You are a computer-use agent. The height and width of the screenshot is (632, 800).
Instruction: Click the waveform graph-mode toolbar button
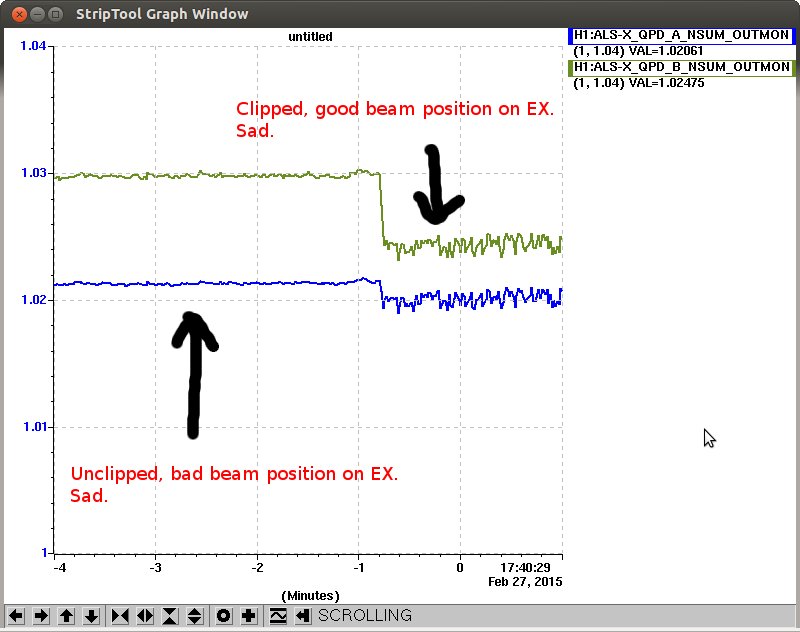coord(278,616)
